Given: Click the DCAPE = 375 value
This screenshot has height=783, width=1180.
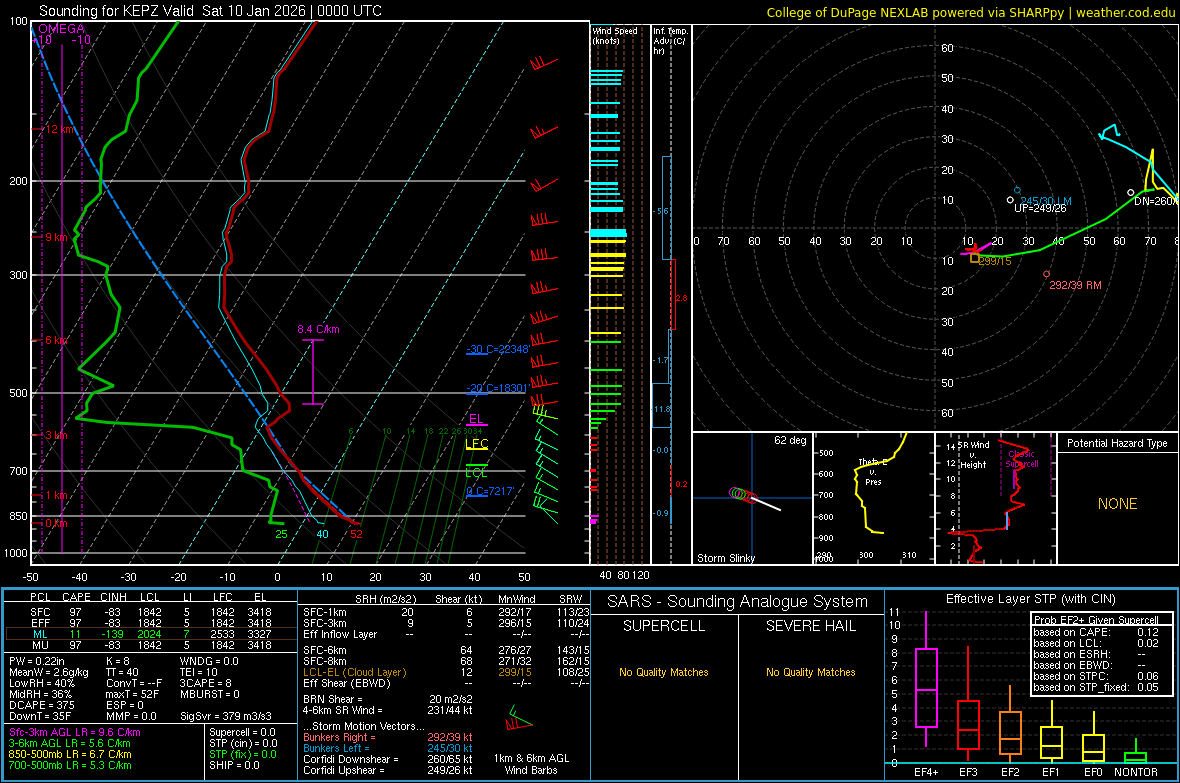Looking at the screenshot, I should [x=41, y=705].
